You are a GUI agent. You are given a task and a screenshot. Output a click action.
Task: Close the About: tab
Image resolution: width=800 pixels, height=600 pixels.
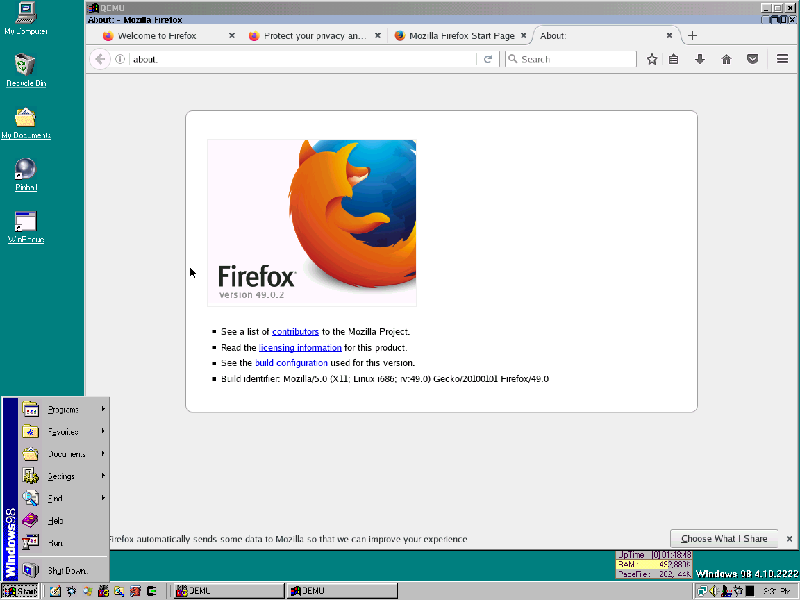(x=669, y=36)
